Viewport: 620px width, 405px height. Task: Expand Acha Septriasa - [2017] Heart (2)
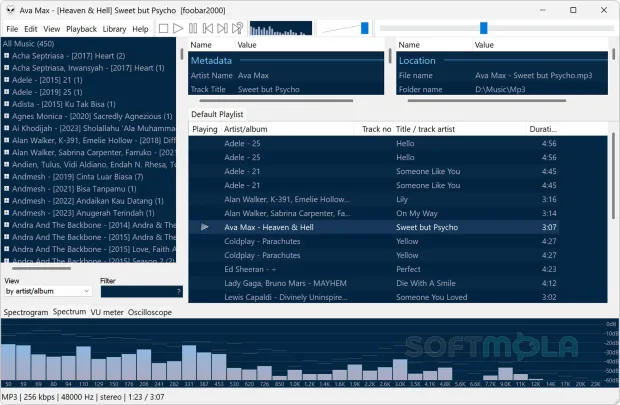point(6,56)
